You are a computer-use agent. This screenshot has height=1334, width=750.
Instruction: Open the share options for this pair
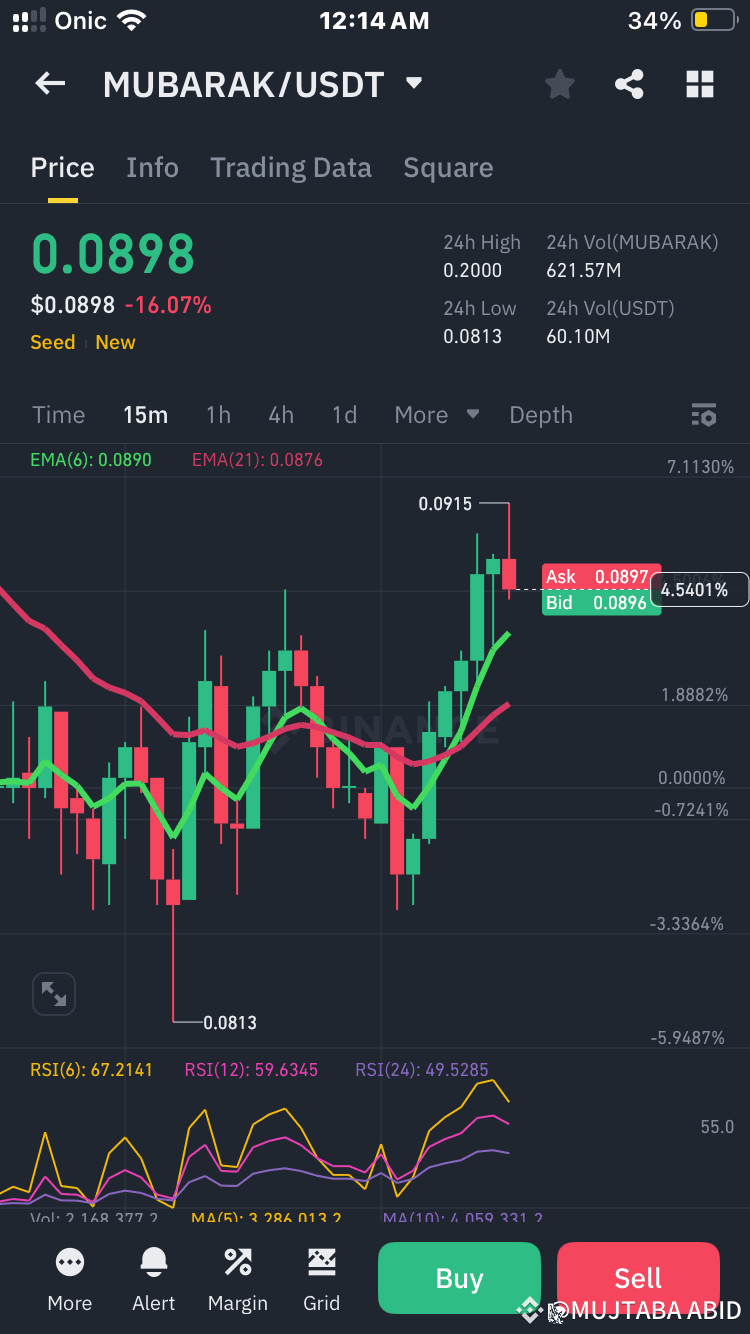[x=629, y=84]
